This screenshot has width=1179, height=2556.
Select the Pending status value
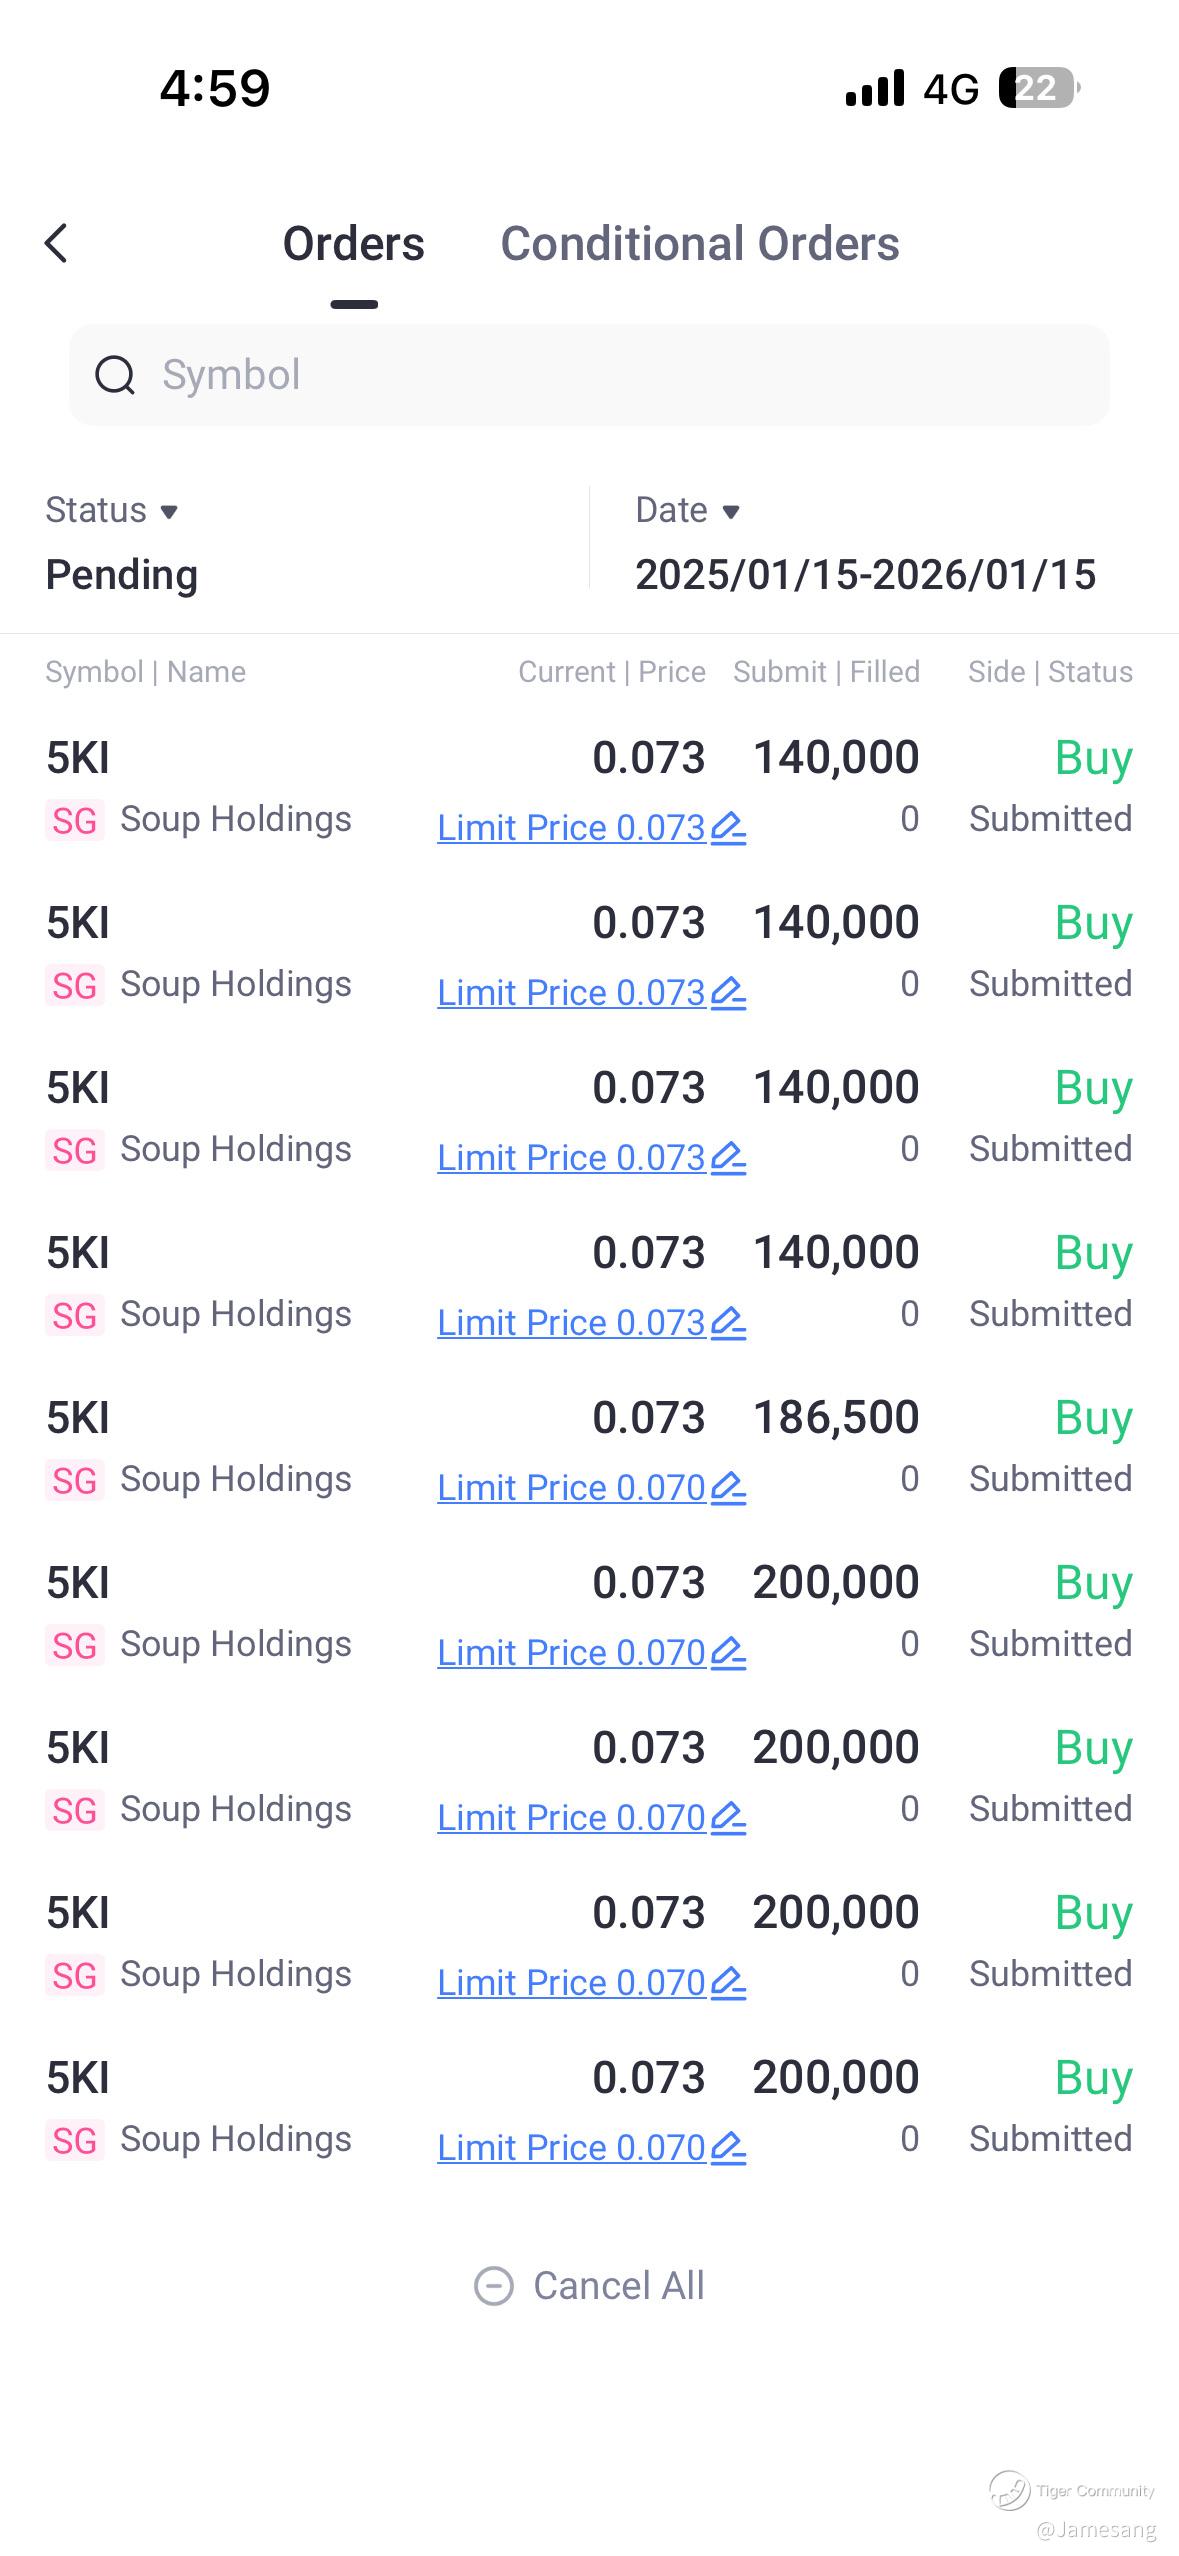click(x=122, y=575)
